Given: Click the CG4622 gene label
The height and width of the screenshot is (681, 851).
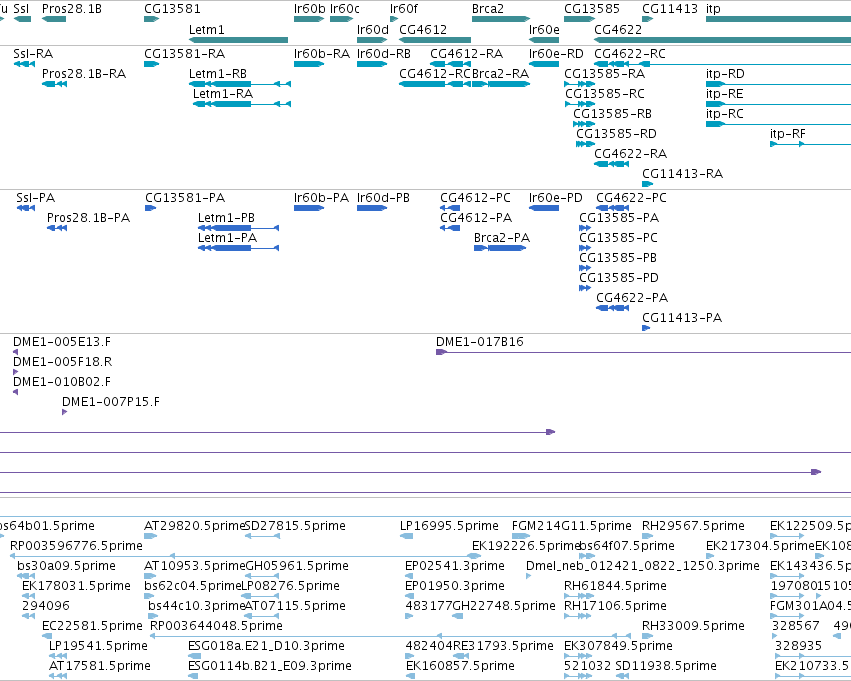Looking at the screenshot, I should pos(618,30).
